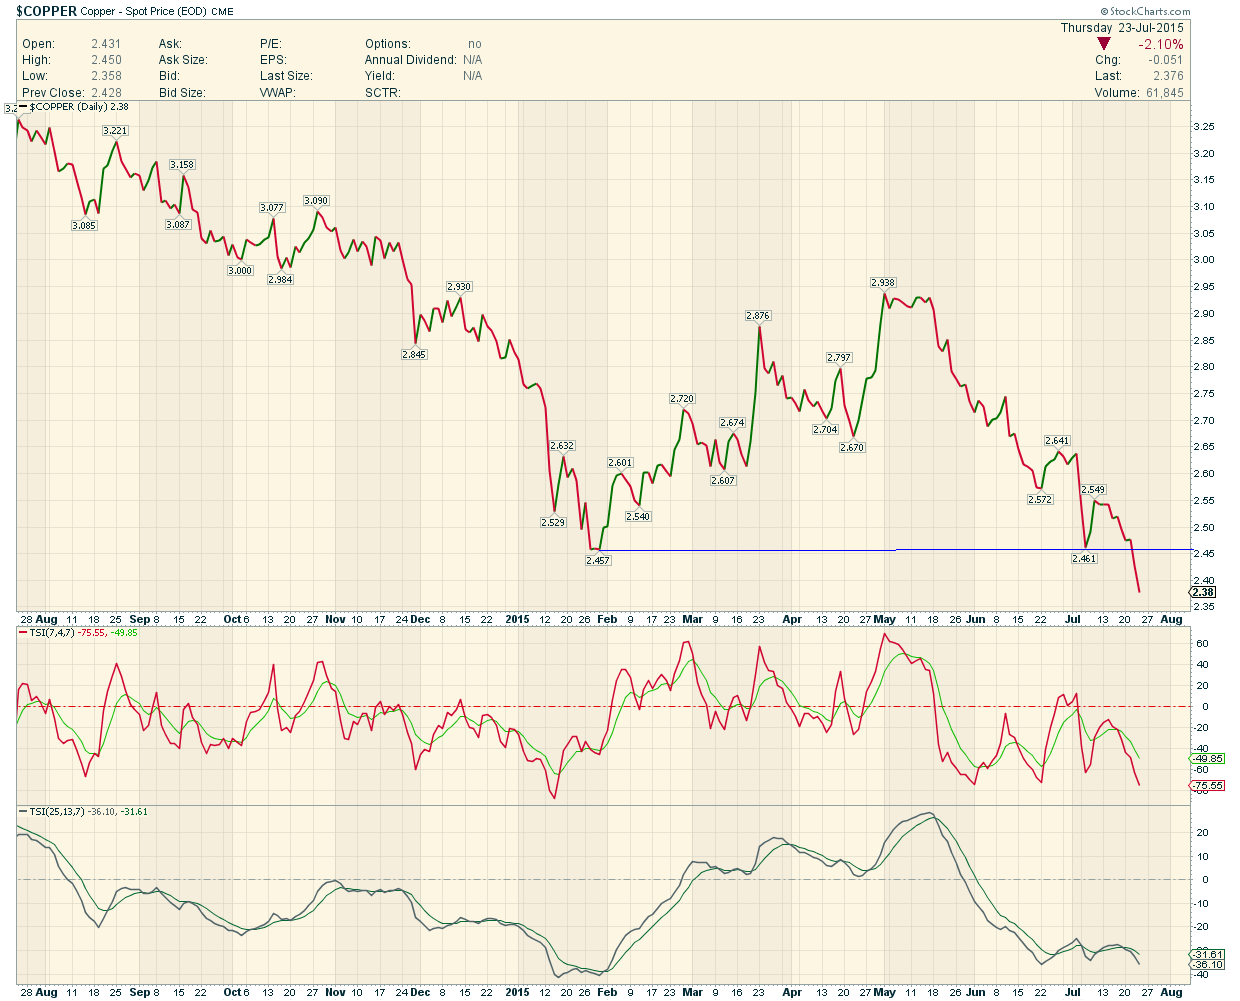
Task: Click the May label on bottom date axis
Action: pyautogui.click(x=884, y=992)
